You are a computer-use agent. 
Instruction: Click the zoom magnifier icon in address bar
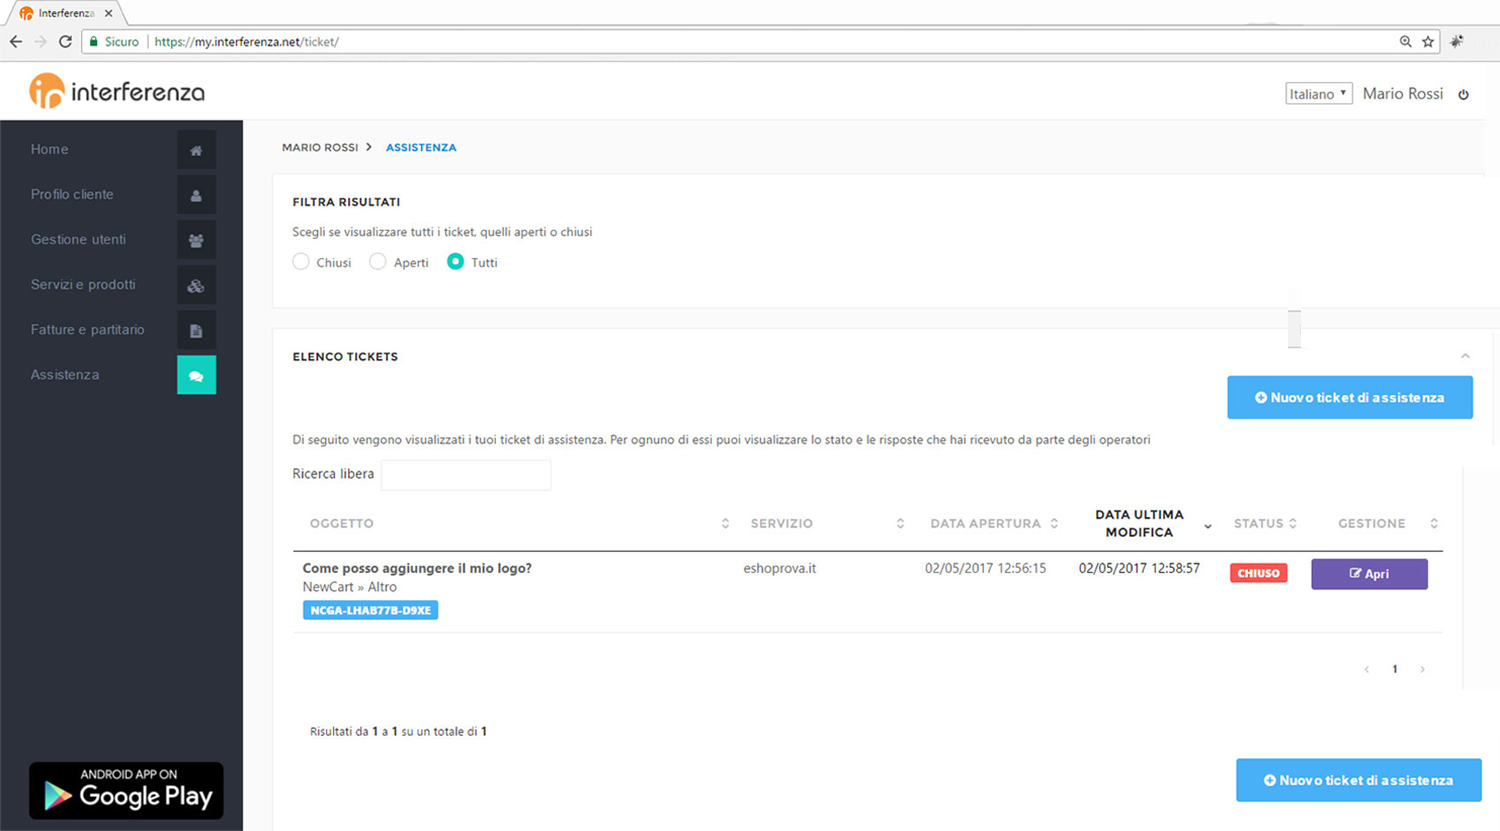tap(1405, 42)
